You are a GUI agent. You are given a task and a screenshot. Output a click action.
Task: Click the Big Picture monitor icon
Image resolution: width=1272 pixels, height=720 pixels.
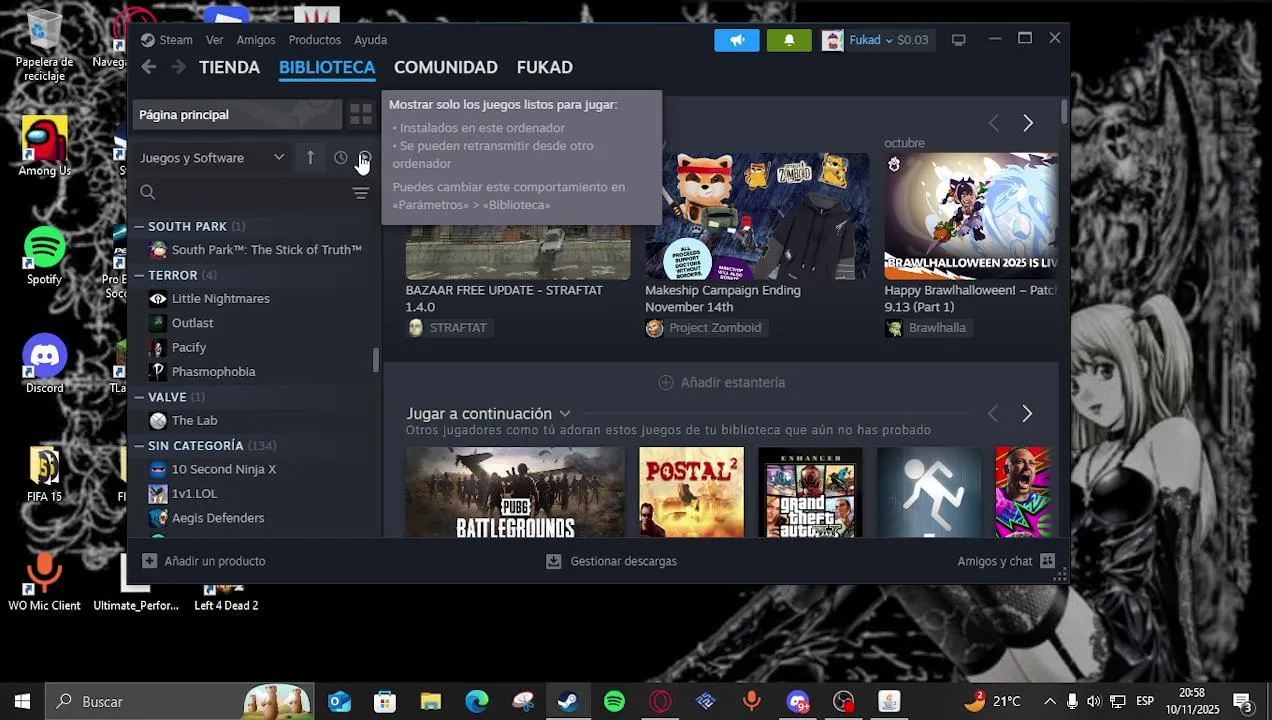pyautogui.click(x=958, y=40)
